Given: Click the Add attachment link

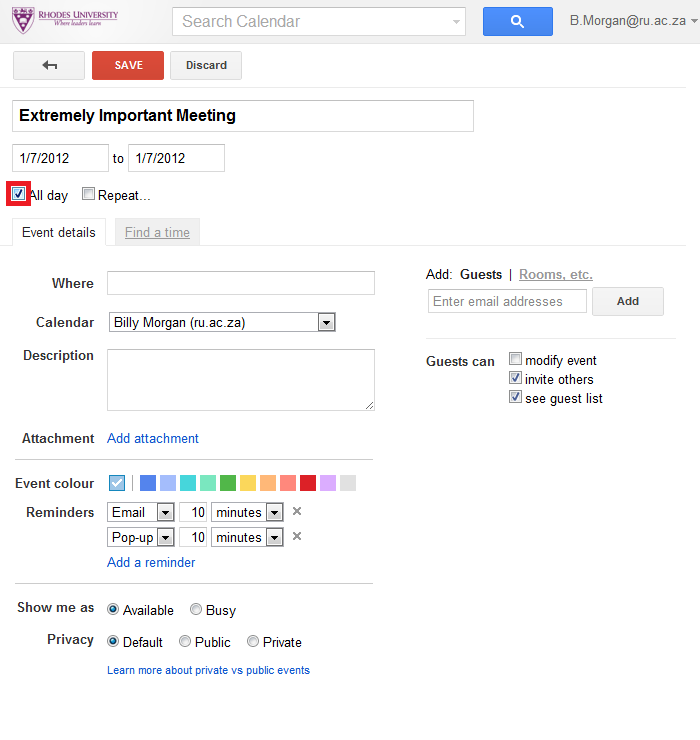Looking at the screenshot, I should pos(152,438).
